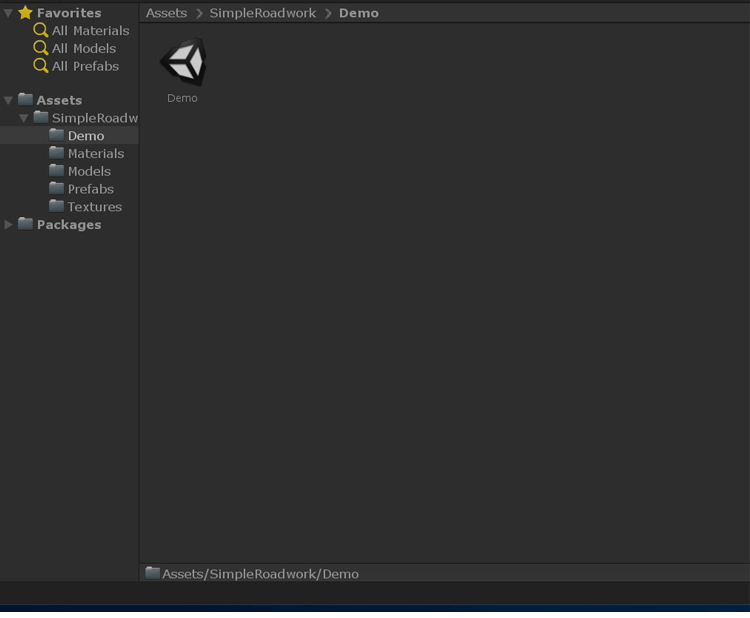The width and height of the screenshot is (750, 618).
Task: Open the Textures folder
Action: point(94,207)
